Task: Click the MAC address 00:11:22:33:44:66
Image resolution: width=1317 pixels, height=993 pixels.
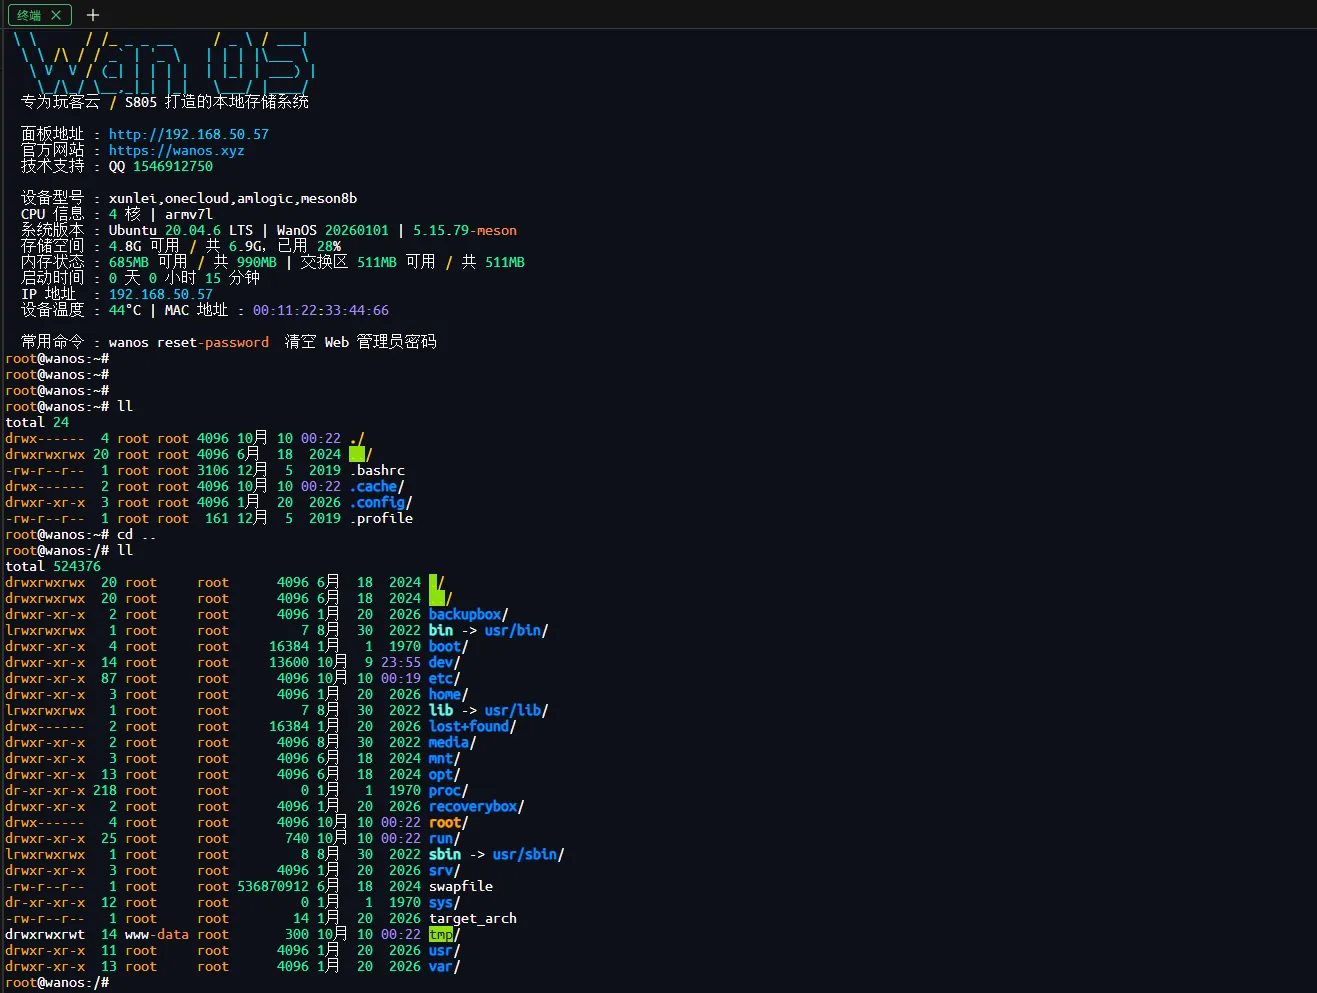Action: click(x=321, y=310)
